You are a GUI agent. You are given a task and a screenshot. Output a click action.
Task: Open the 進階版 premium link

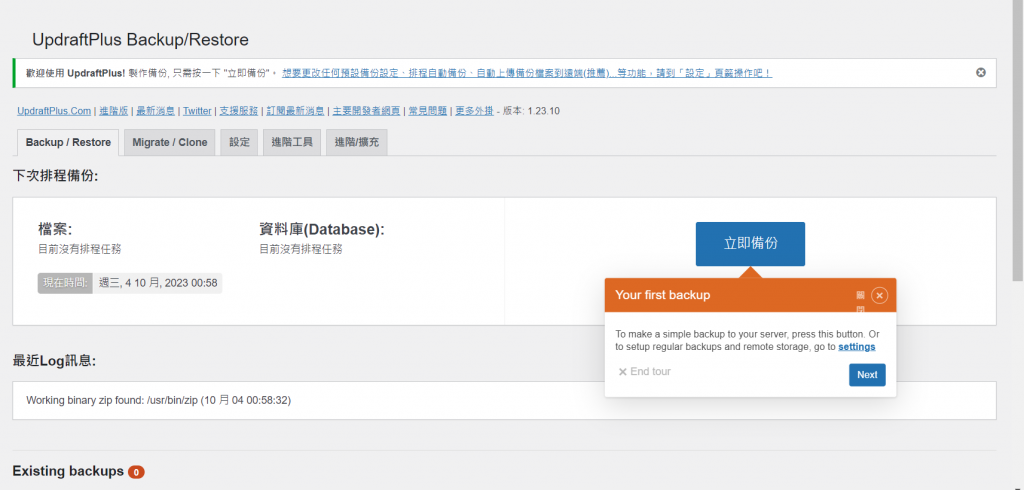click(x=114, y=111)
